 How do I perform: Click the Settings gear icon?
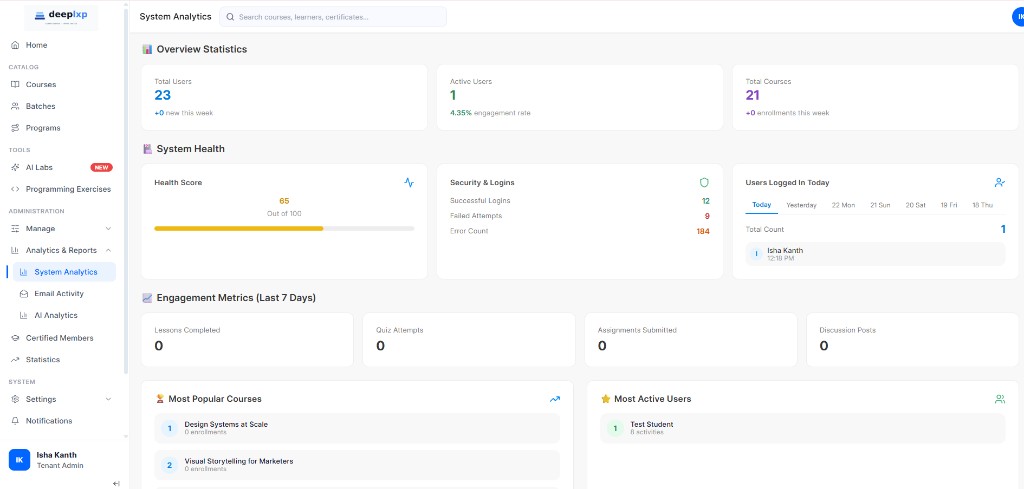tap(15, 399)
